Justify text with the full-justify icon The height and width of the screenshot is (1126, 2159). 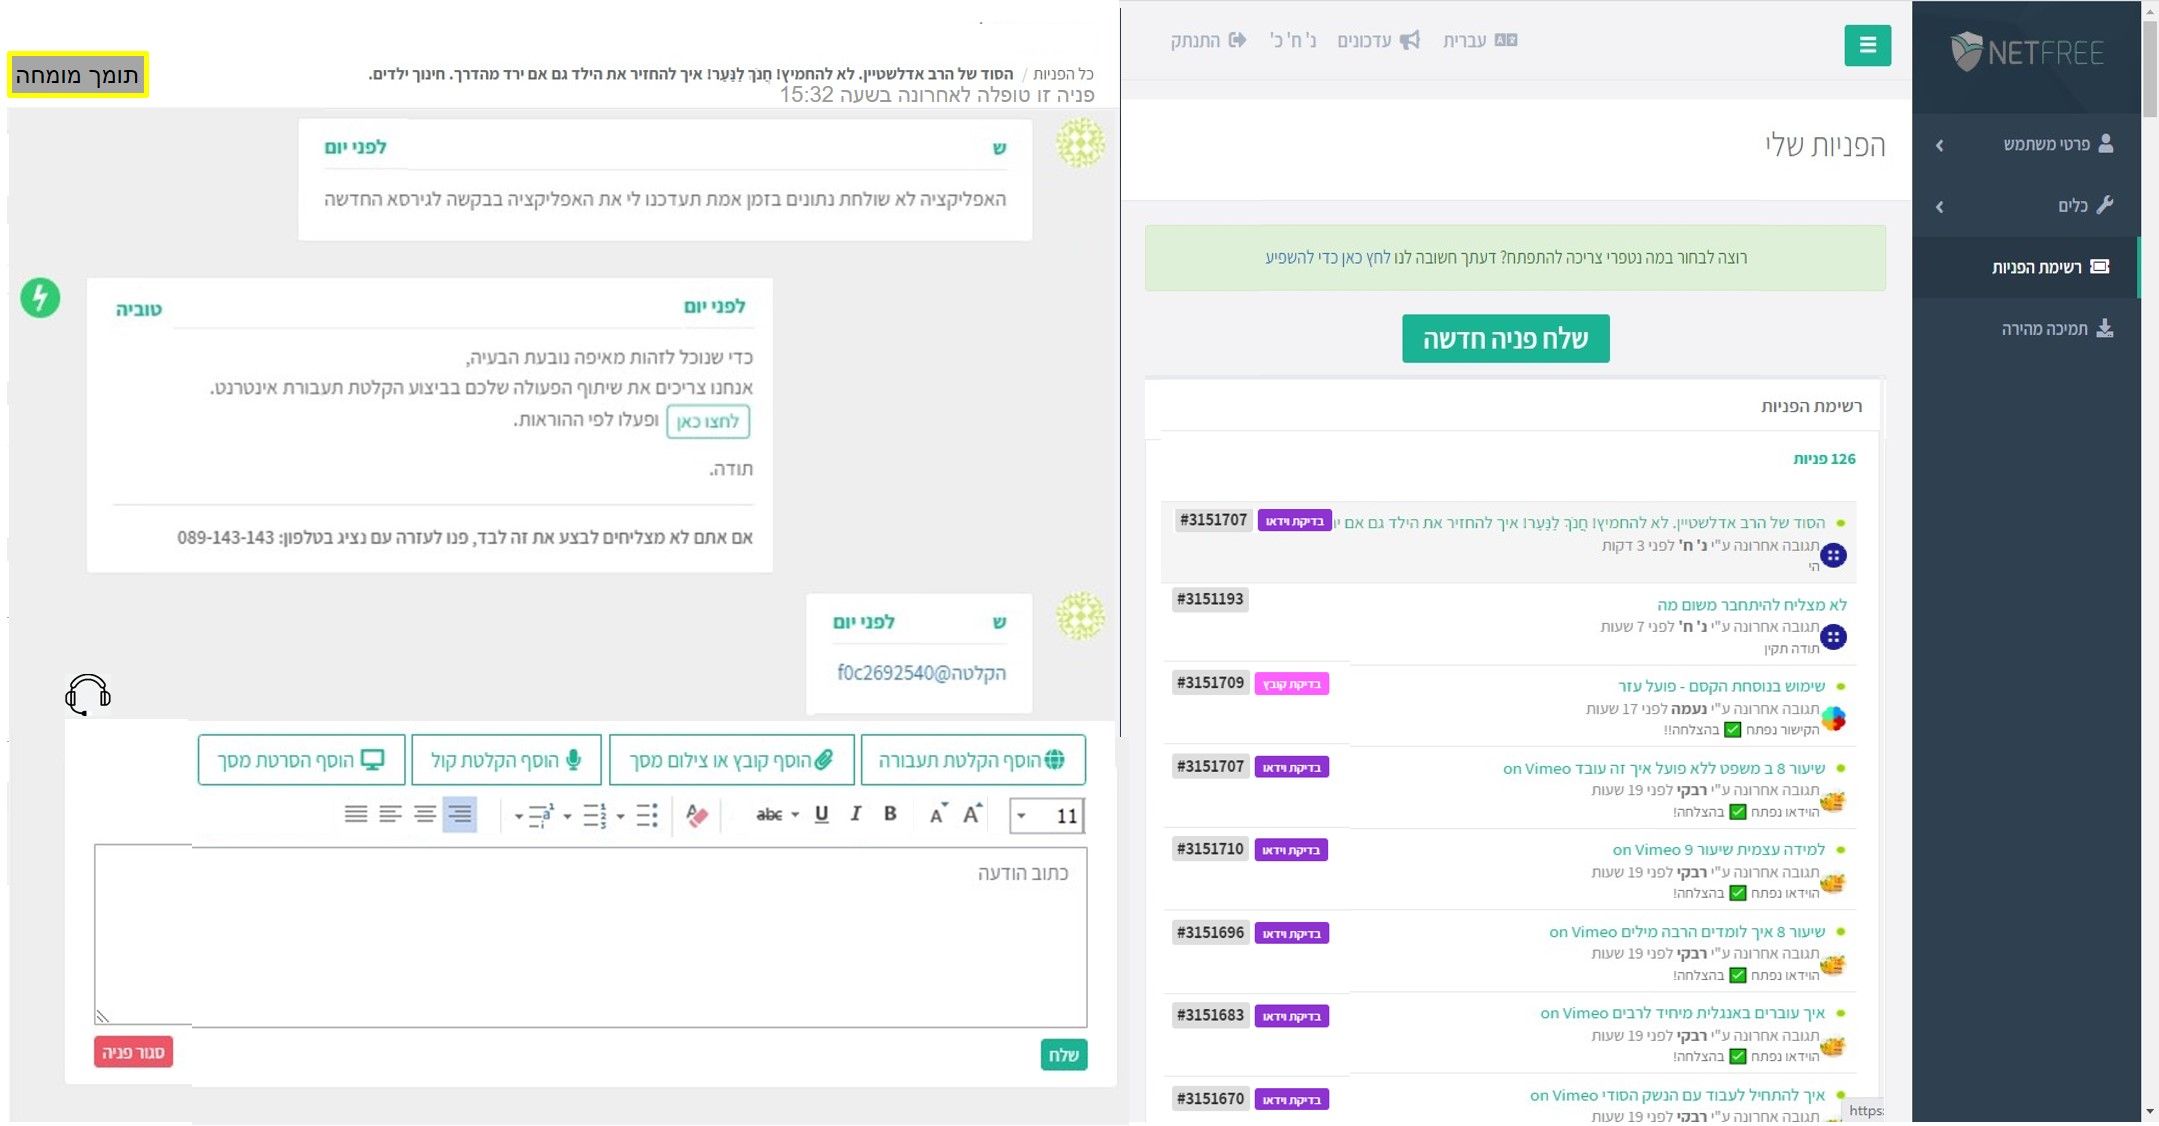click(356, 814)
